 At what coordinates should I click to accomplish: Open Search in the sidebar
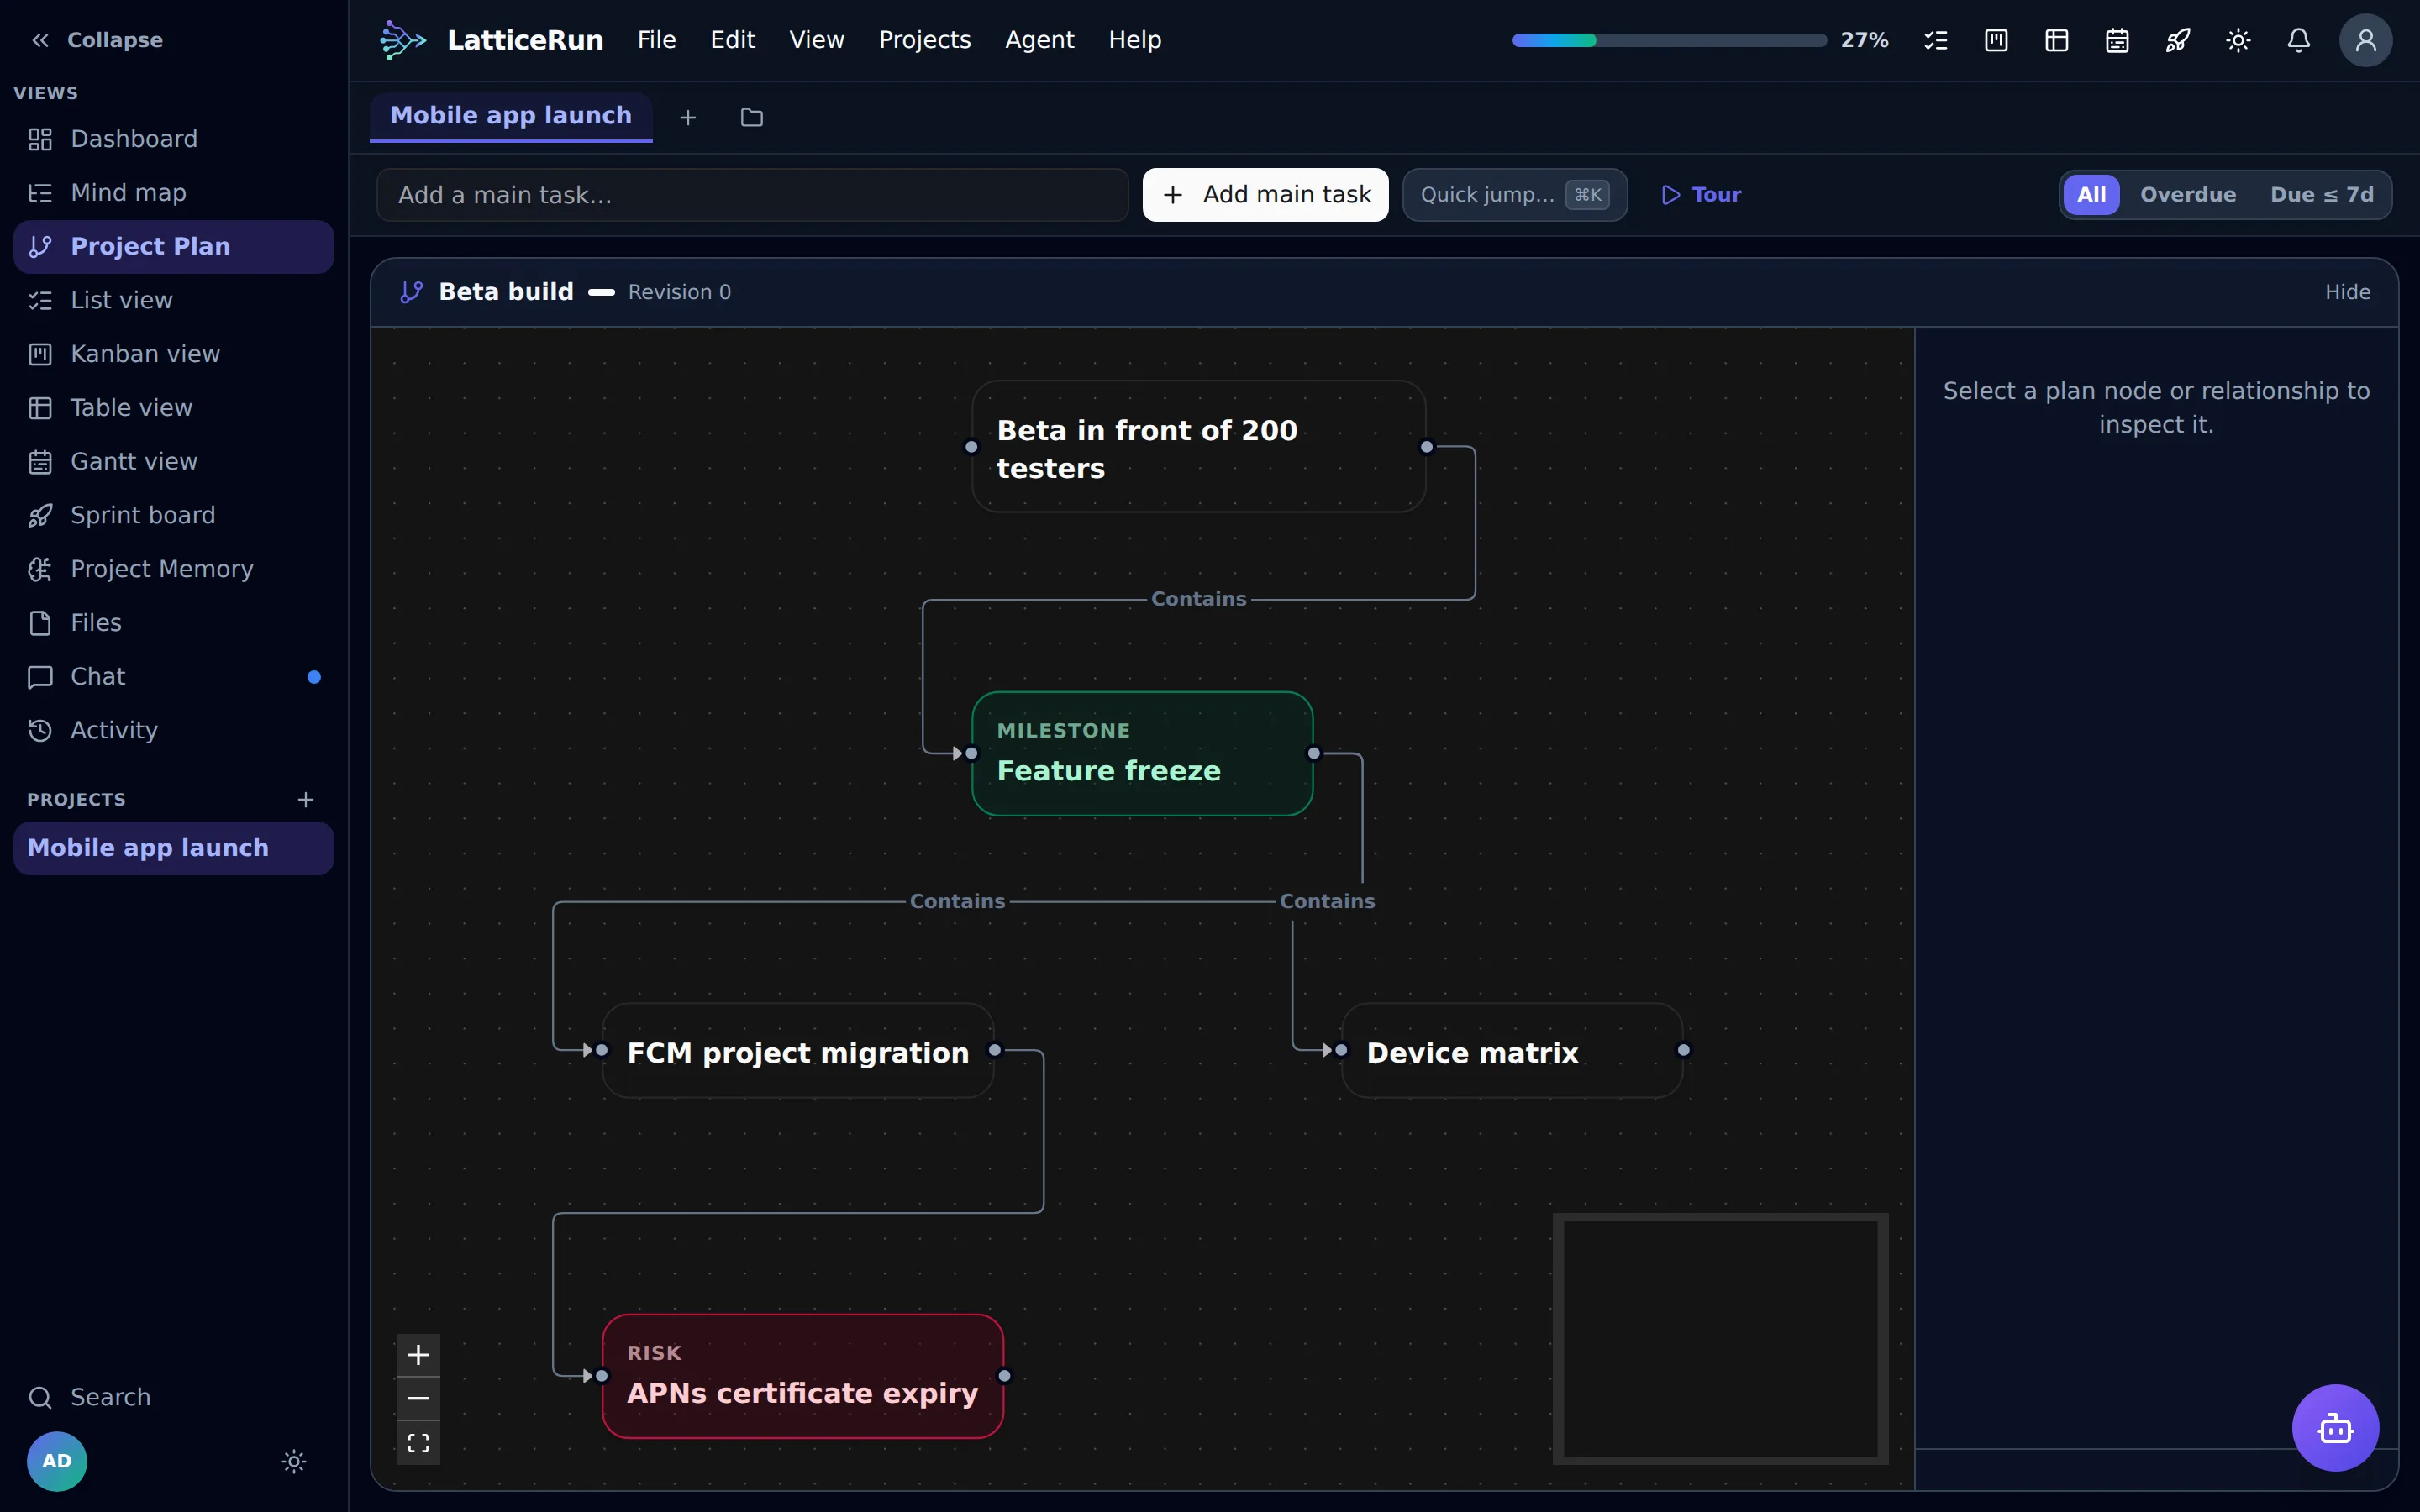tap(174, 1397)
